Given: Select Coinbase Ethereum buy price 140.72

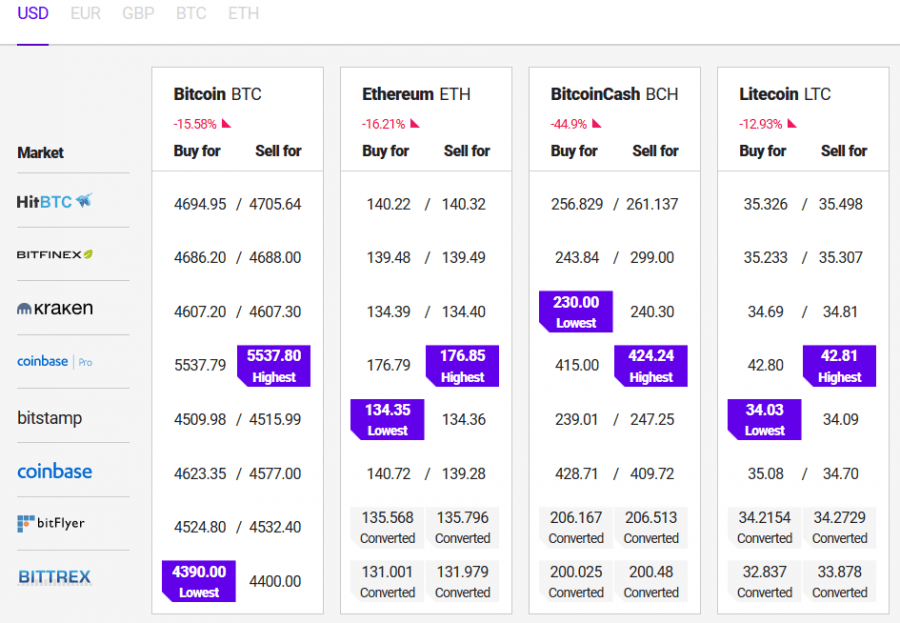Looking at the screenshot, I should pos(389,474).
